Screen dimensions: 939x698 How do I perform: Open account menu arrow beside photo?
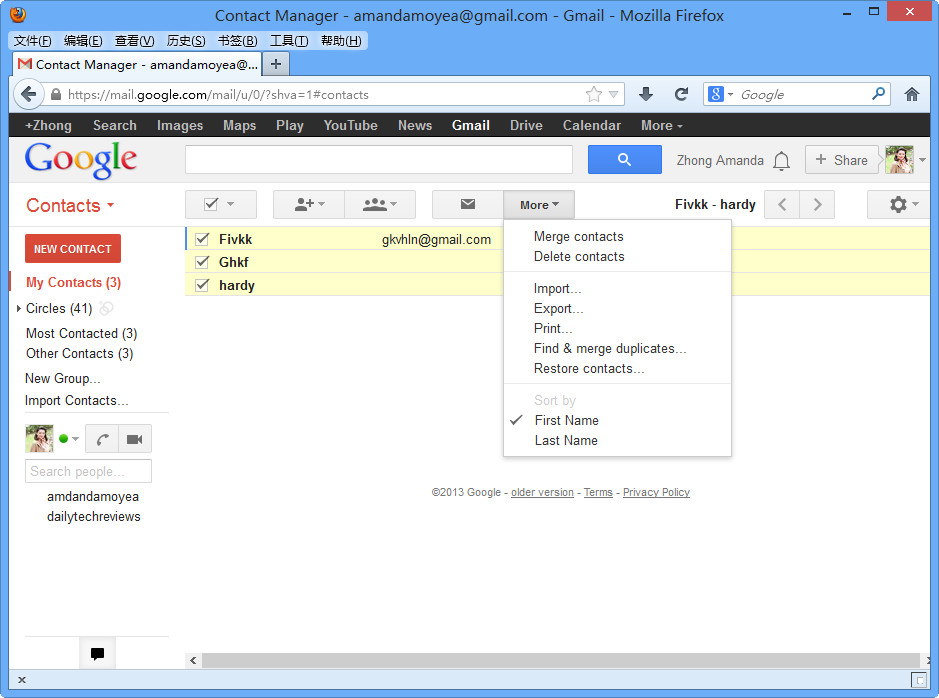(x=922, y=160)
